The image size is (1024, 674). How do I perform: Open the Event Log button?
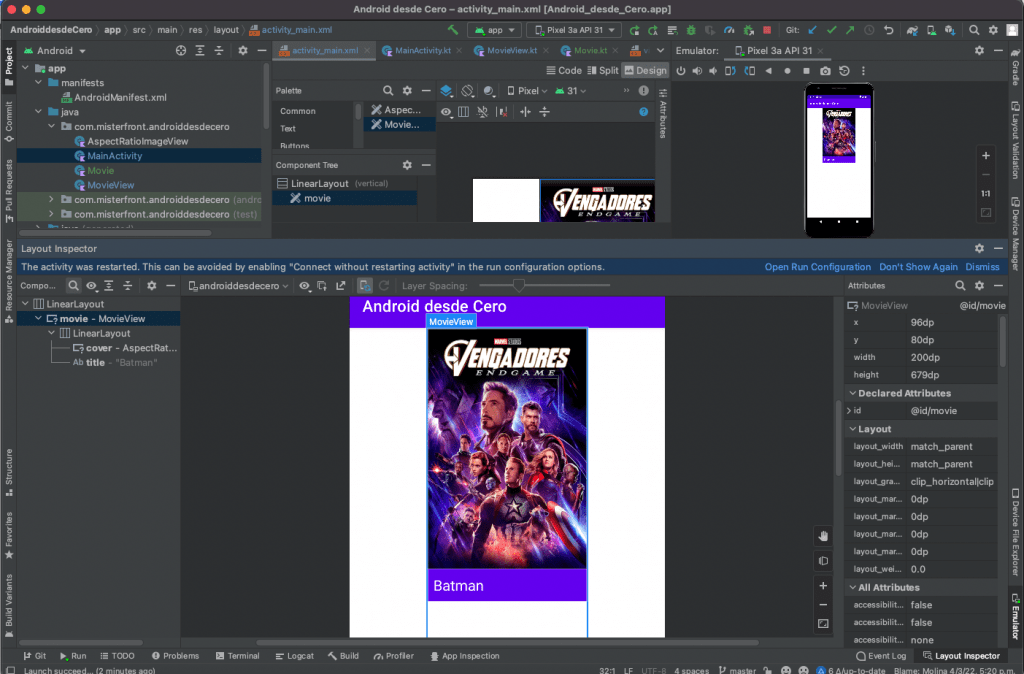[881, 656]
